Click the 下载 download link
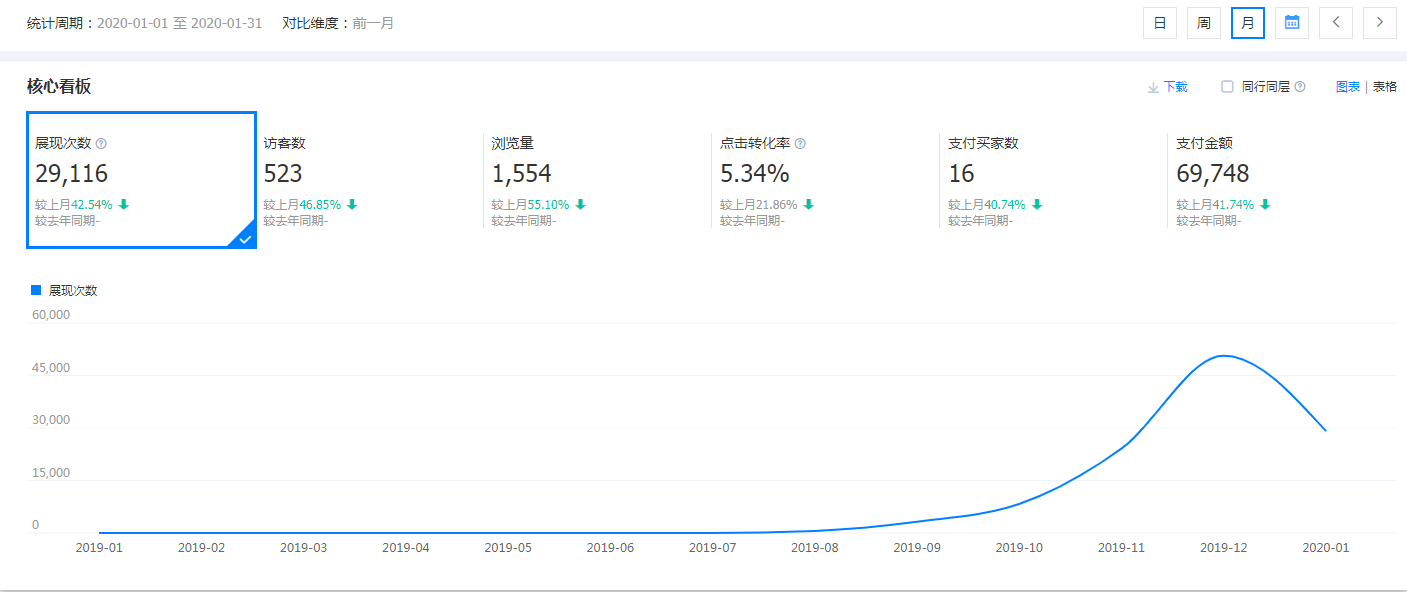This screenshot has height=592, width=1407. point(1175,87)
